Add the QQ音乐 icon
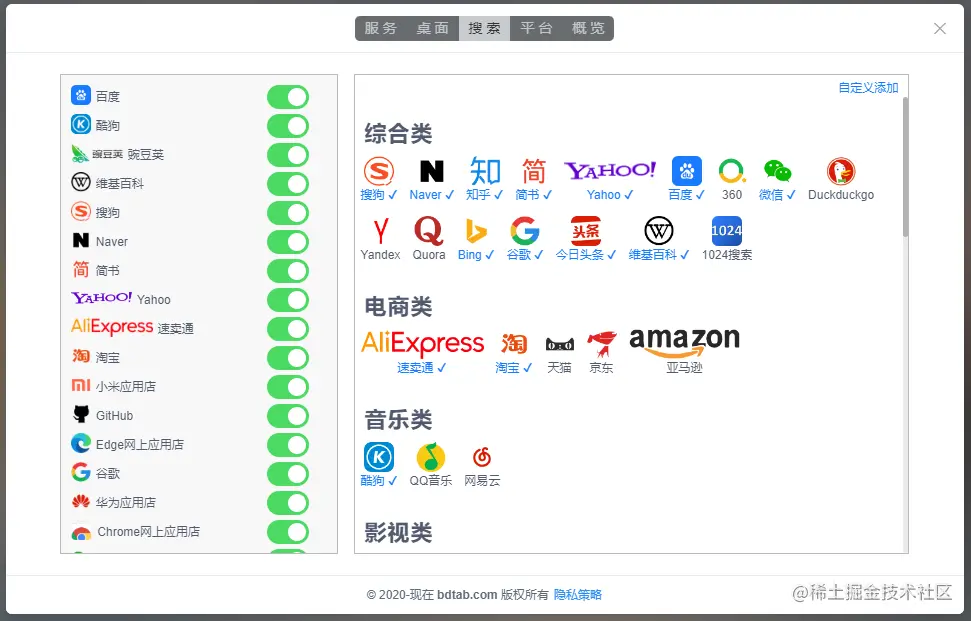Image resolution: width=971 pixels, height=621 pixels. (x=431, y=458)
